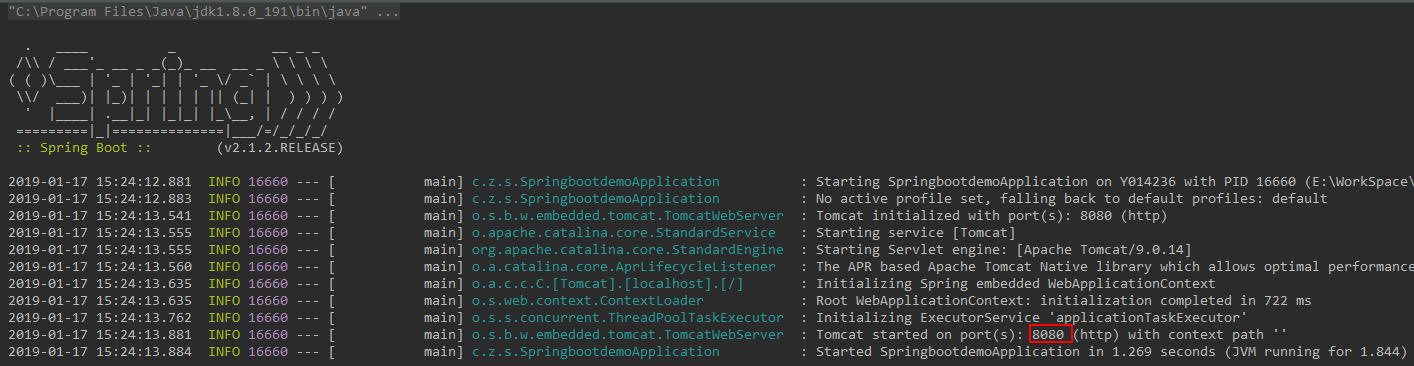Image resolution: width=1414 pixels, height=366 pixels.
Task: Click the red-boxed 8080 port number
Action: pyautogui.click(x=1049, y=334)
